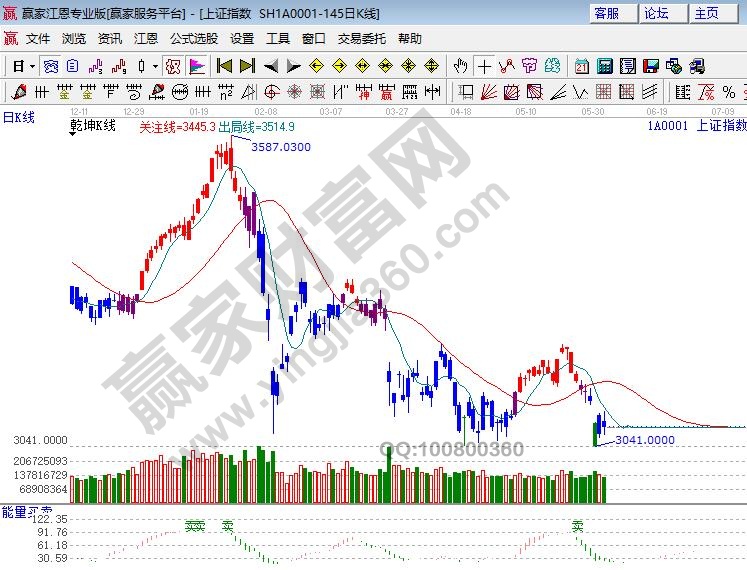Toggle the telephone icon button
Viewport: 747px width, 570px height.
click(699, 66)
